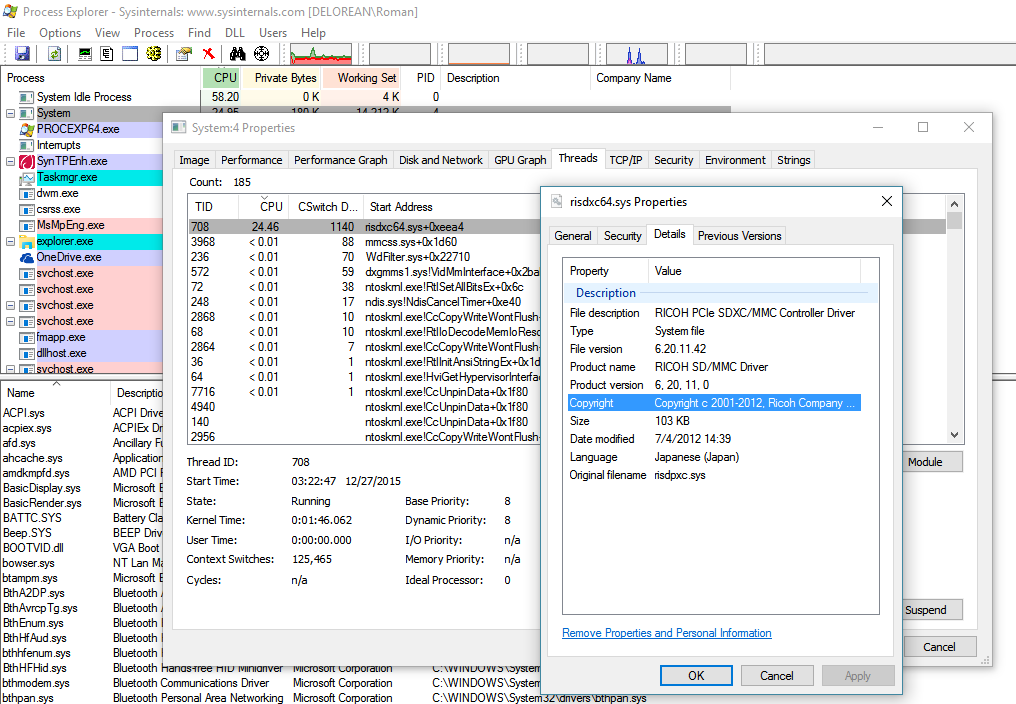This screenshot has height=704, width=1016.
Task: Open the process Properties toolbar icon
Action: click(184, 54)
